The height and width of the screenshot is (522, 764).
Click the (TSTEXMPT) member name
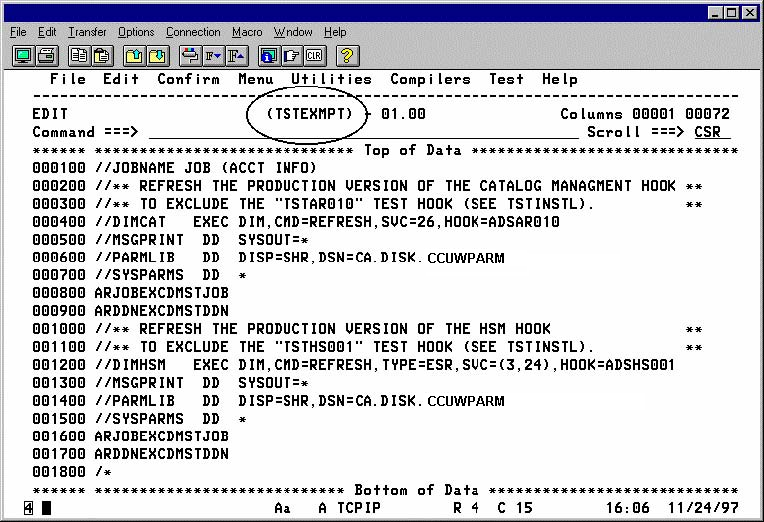pyautogui.click(x=309, y=114)
